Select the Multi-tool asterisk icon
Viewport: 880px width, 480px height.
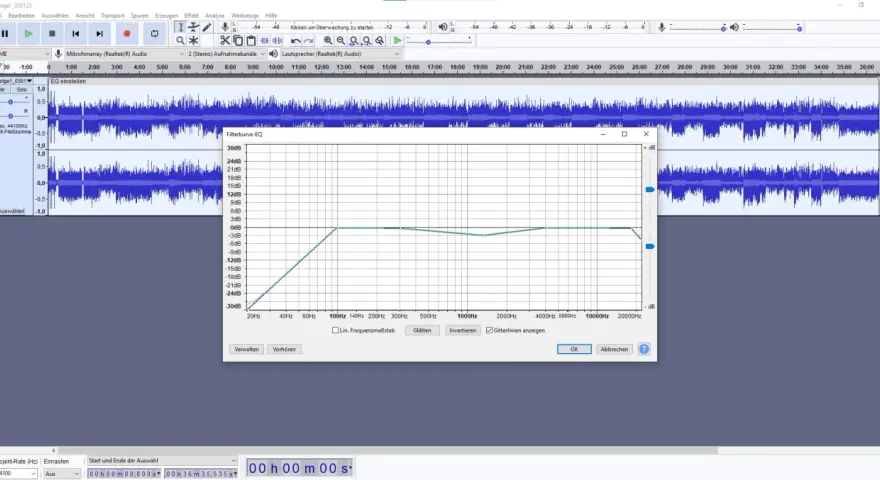[x=194, y=40]
